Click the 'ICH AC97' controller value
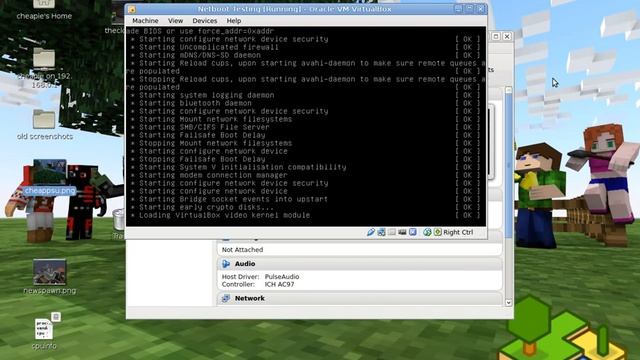 (x=279, y=284)
